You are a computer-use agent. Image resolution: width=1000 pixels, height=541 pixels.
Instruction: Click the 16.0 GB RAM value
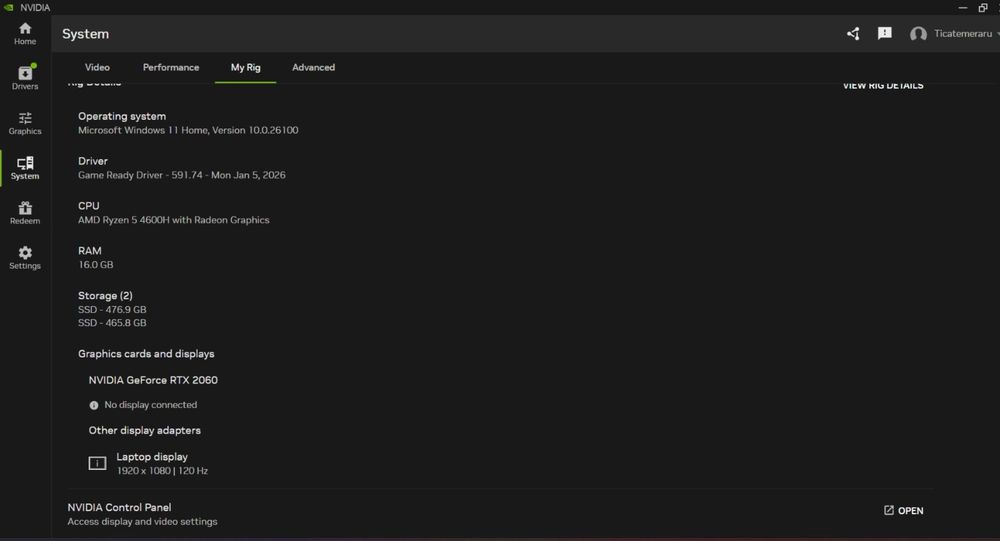(x=96, y=265)
